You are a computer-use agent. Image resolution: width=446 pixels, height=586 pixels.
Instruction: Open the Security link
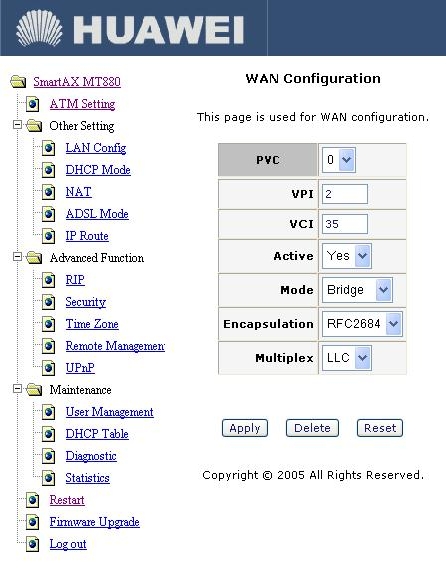86,302
